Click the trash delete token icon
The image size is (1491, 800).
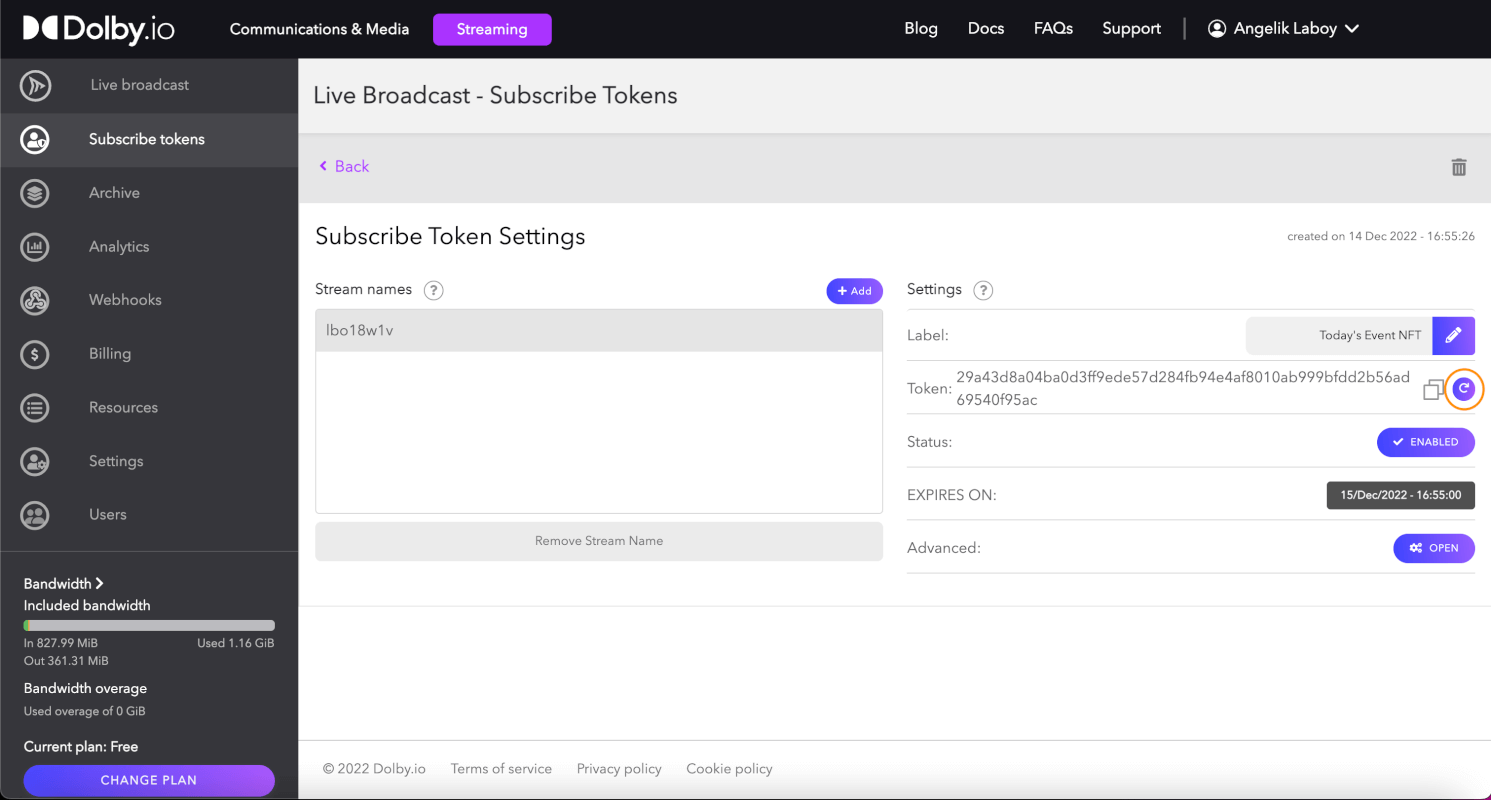click(1459, 167)
